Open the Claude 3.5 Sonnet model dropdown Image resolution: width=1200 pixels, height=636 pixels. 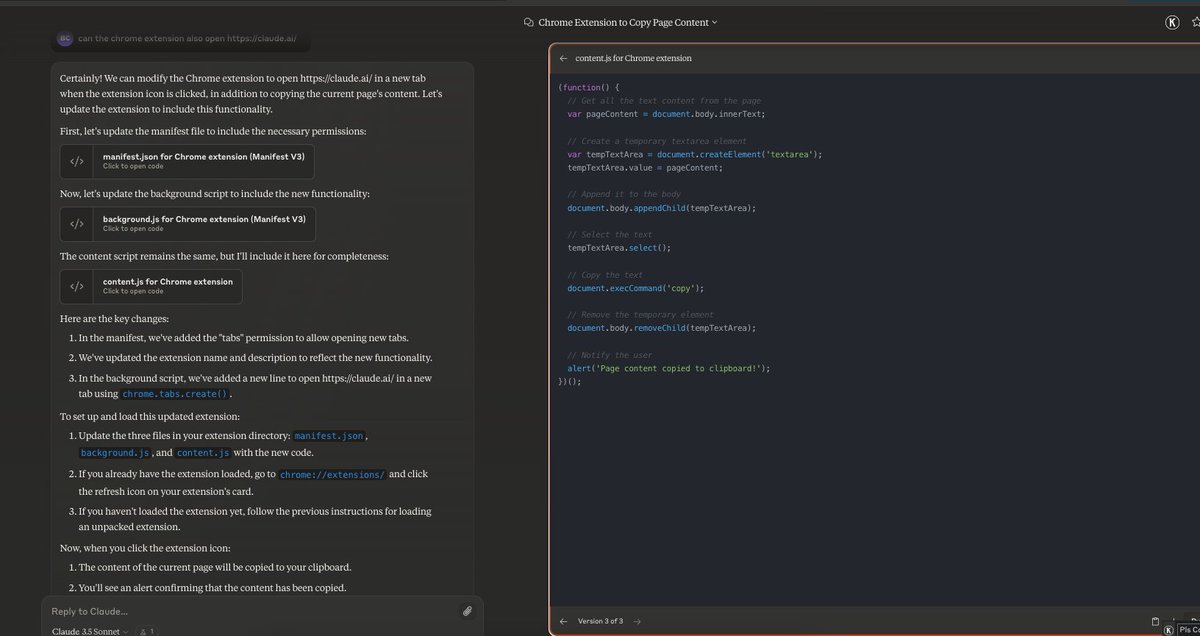90,631
